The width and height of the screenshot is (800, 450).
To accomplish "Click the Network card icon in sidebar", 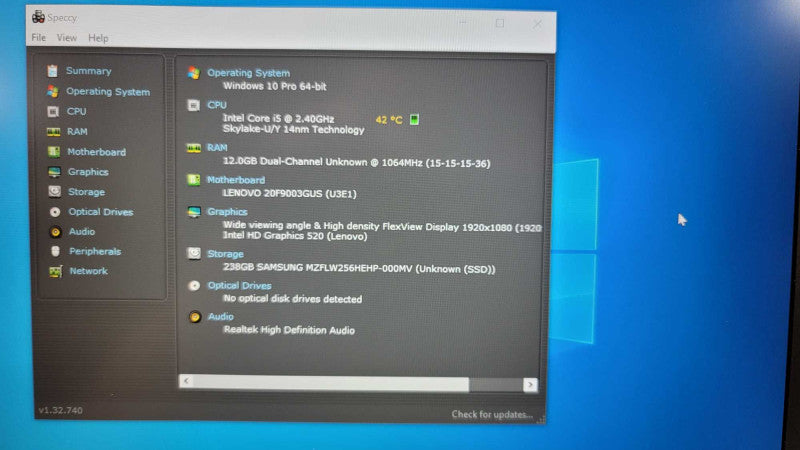I will click(56, 271).
